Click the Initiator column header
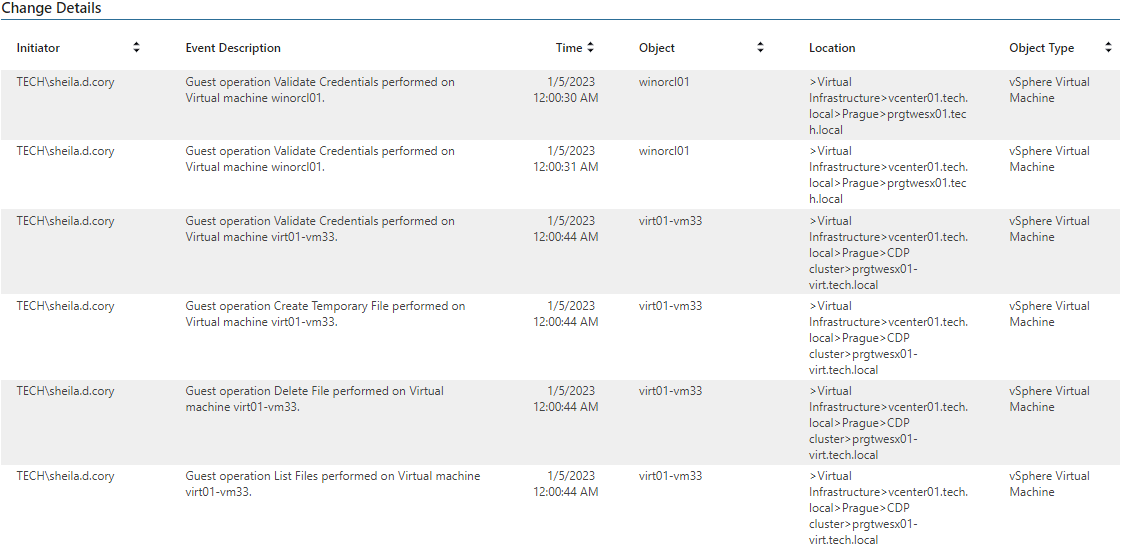Image resolution: width=1130 pixels, height=550 pixels. point(38,48)
